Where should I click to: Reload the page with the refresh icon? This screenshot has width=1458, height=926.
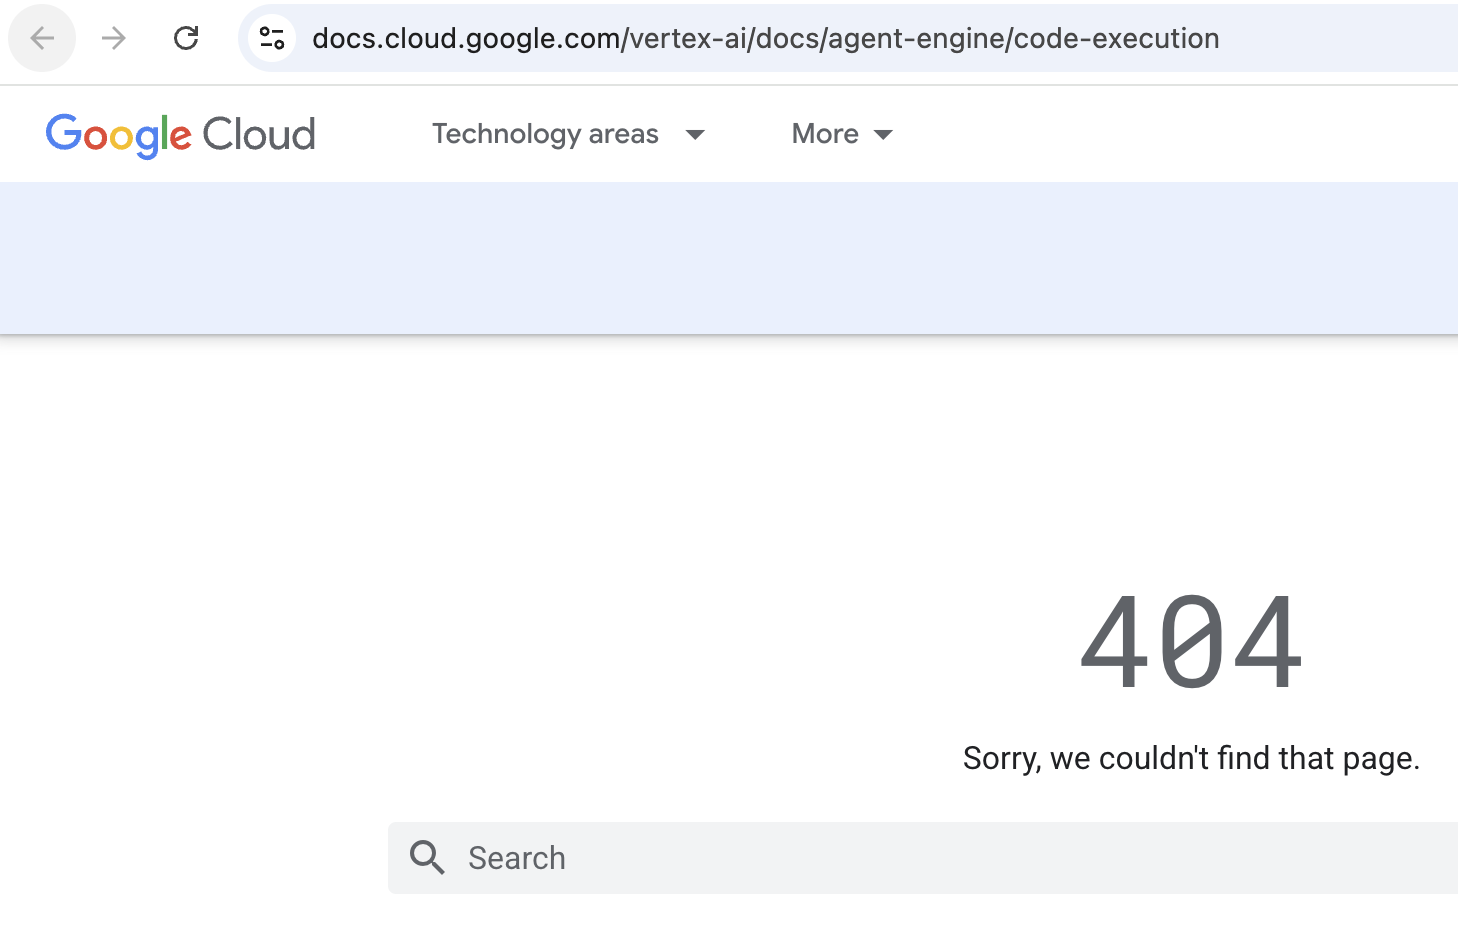pyautogui.click(x=186, y=38)
